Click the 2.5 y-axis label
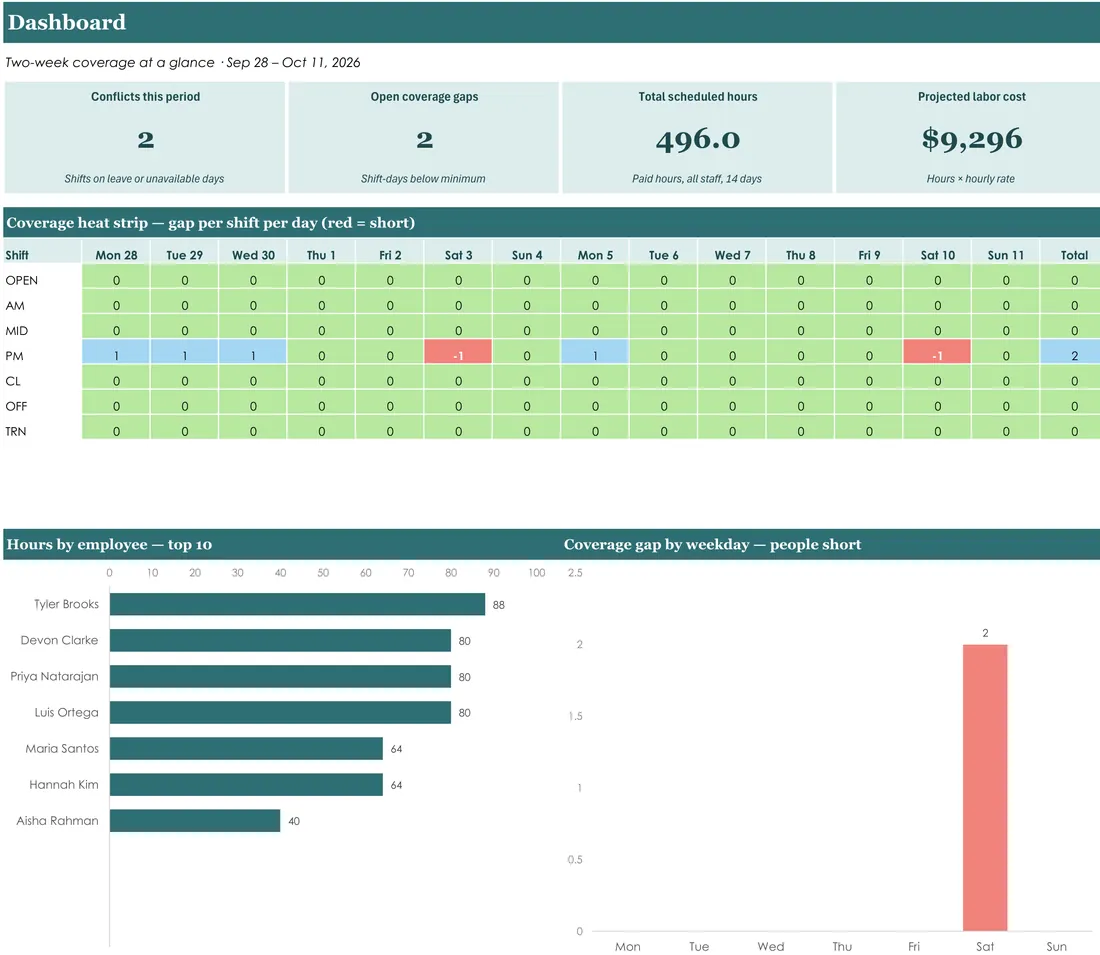 click(575, 573)
